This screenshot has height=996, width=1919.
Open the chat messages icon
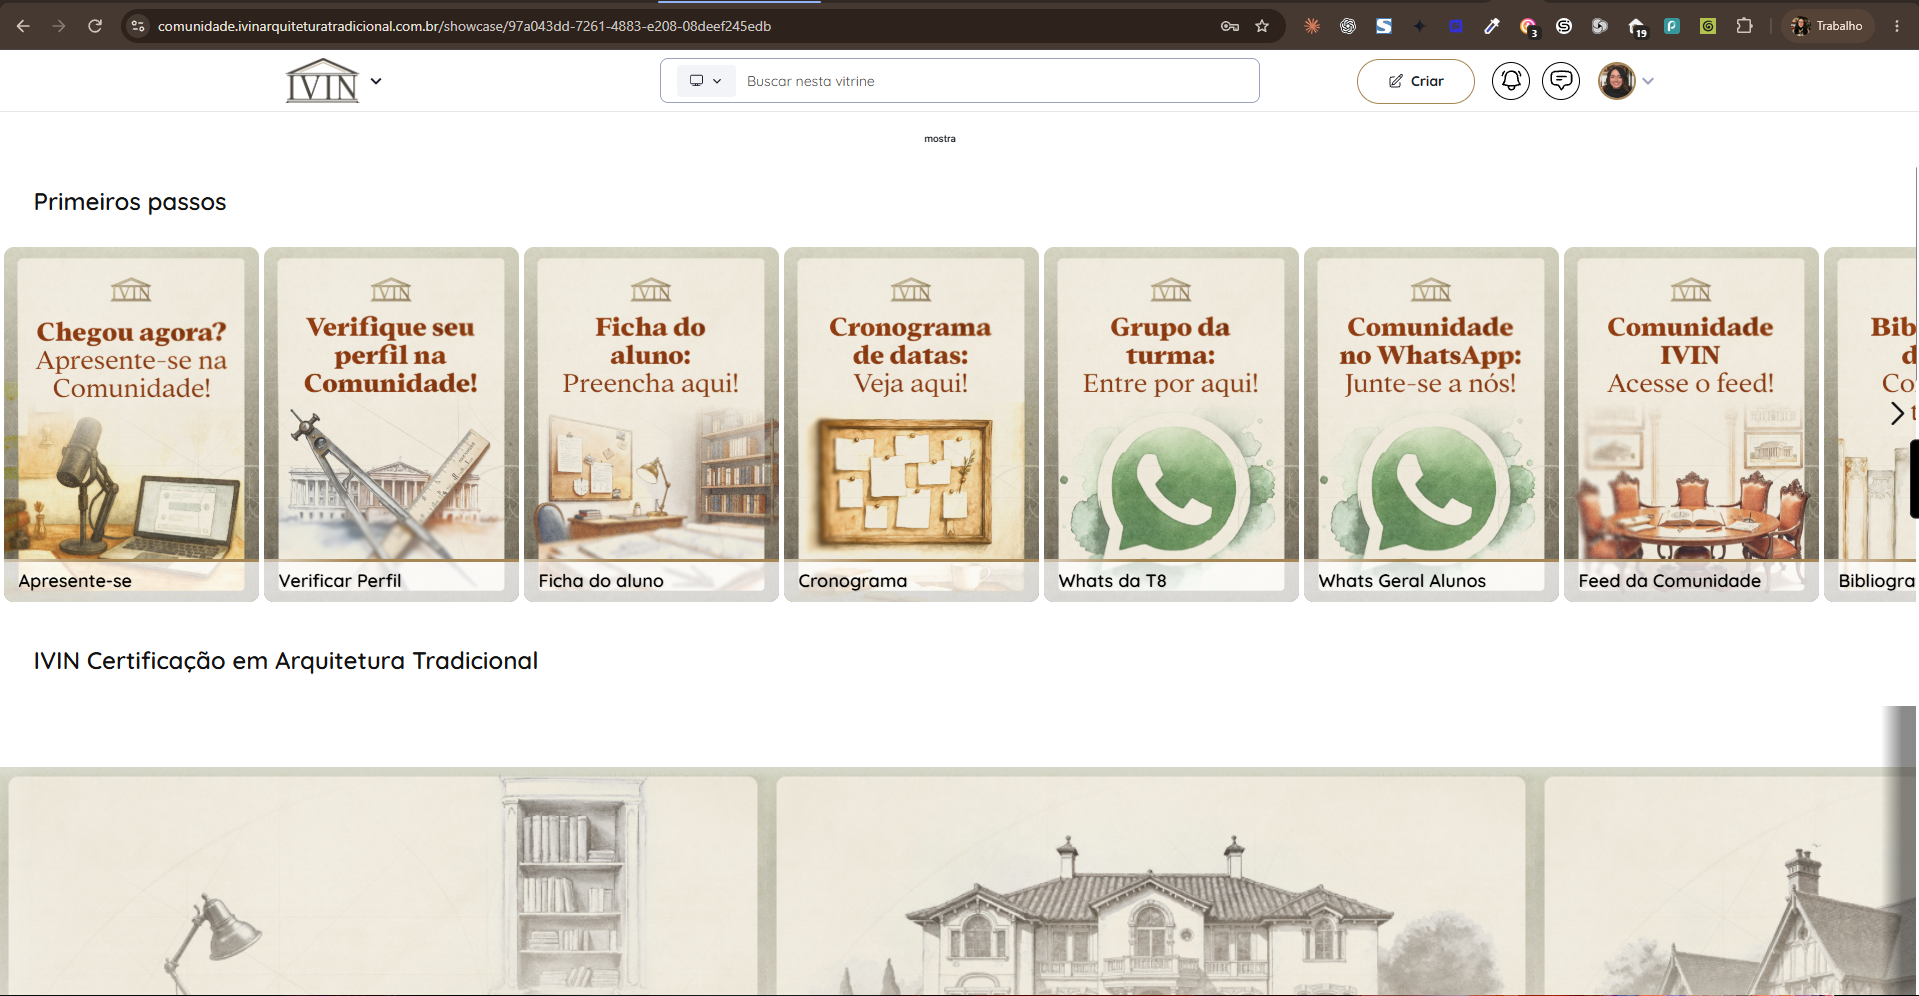1561,81
